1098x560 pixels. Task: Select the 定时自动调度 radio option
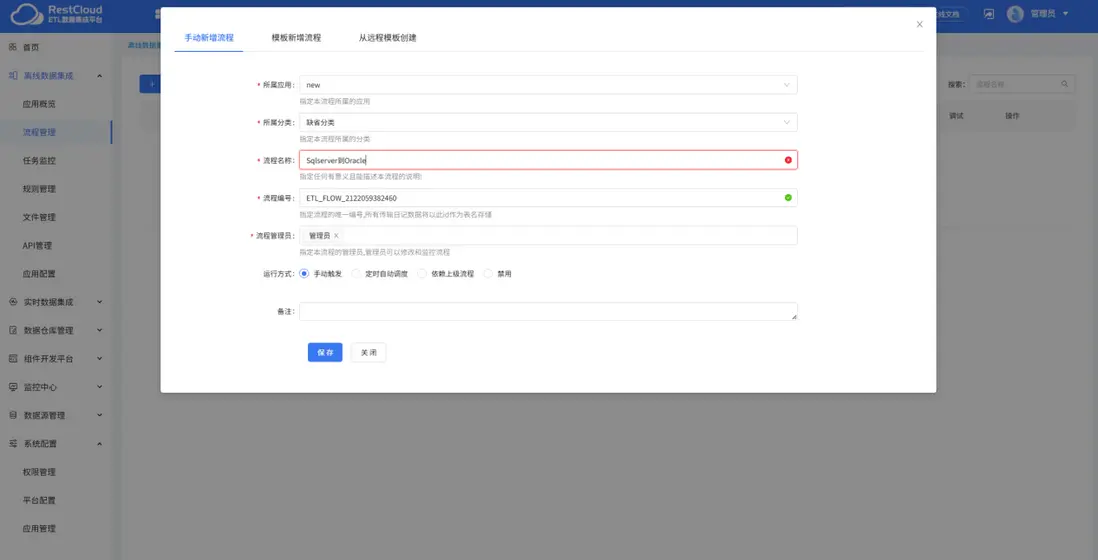(x=356, y=274)
